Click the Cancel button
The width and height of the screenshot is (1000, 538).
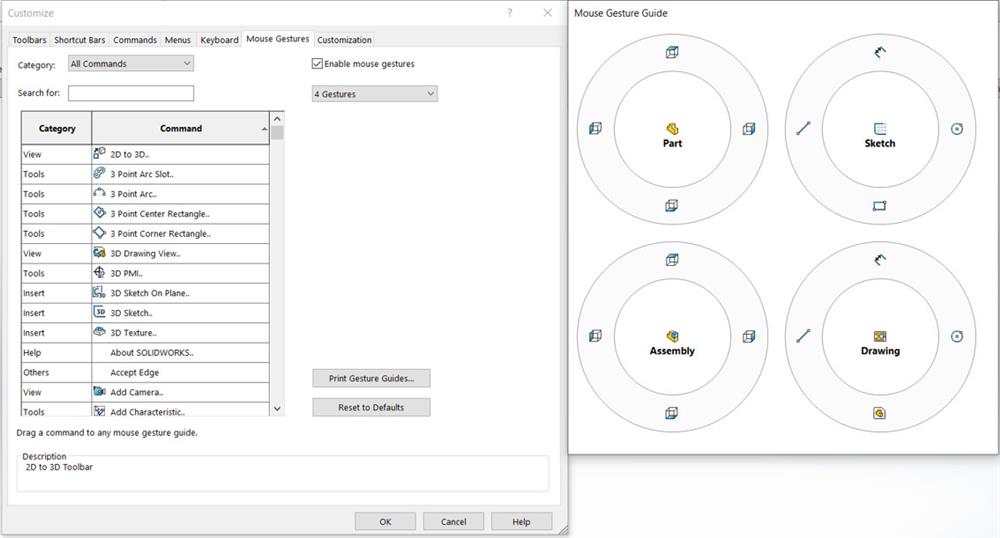click(453, 521)
